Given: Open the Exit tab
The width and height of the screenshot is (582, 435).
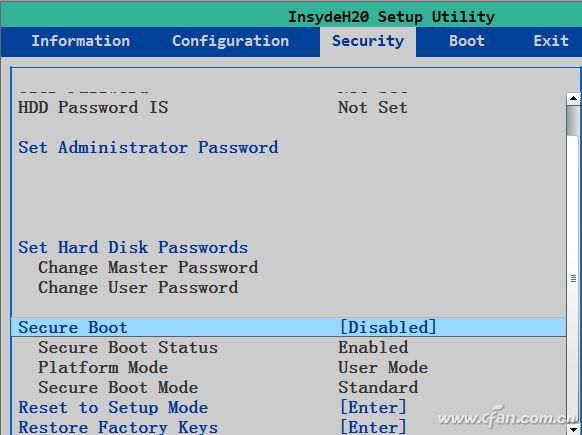Looking at the screenshot, I should tap(551, 41).
